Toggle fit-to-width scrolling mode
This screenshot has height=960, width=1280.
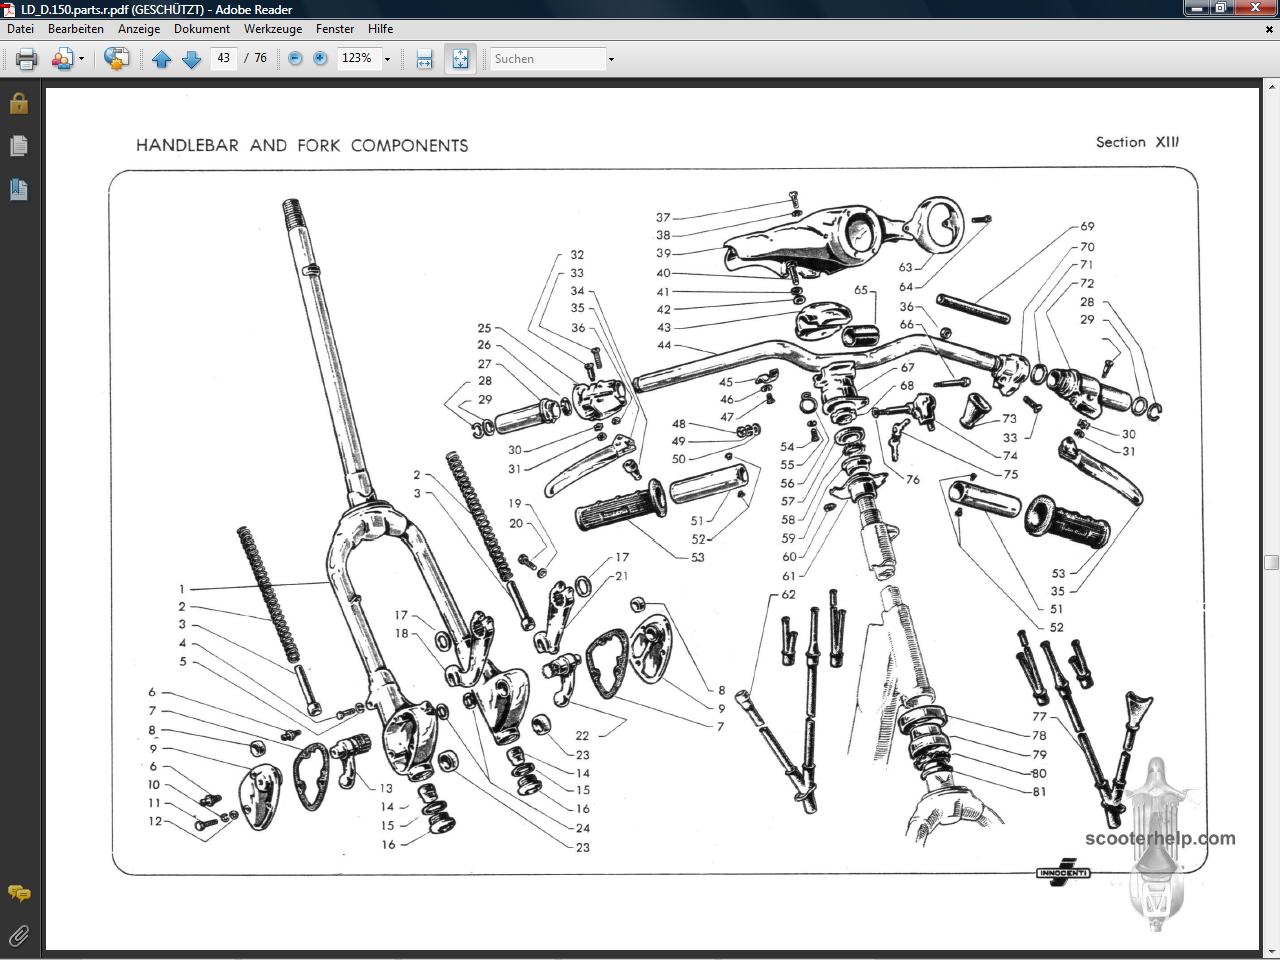424,59
